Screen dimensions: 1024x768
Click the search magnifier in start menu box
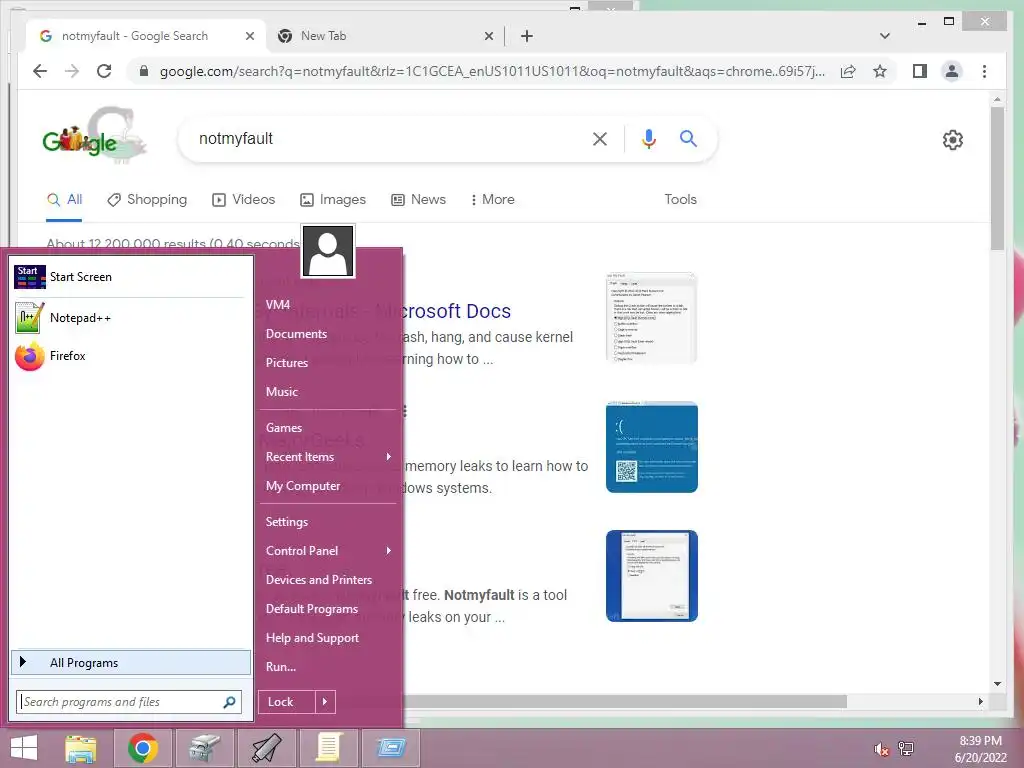(229, 702)
